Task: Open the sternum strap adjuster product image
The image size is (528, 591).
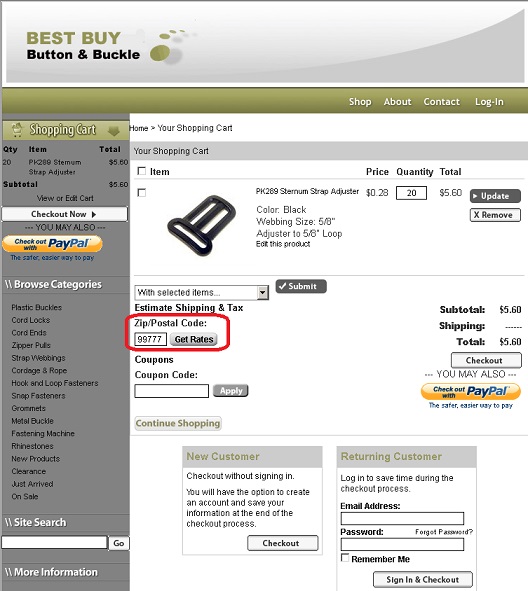Action: pos(202,225)
